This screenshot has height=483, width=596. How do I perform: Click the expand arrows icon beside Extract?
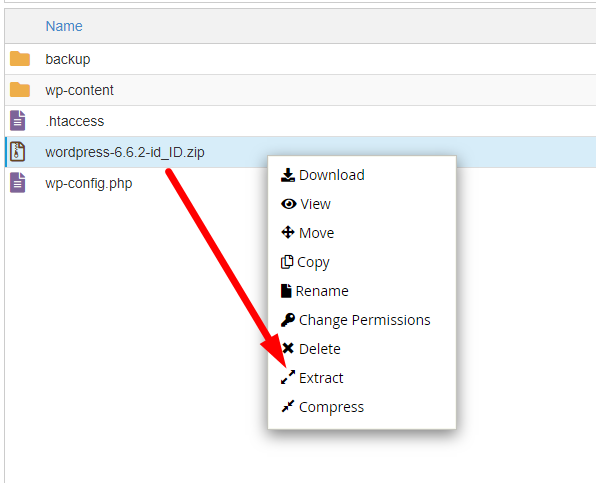click(x=288, y=377)
